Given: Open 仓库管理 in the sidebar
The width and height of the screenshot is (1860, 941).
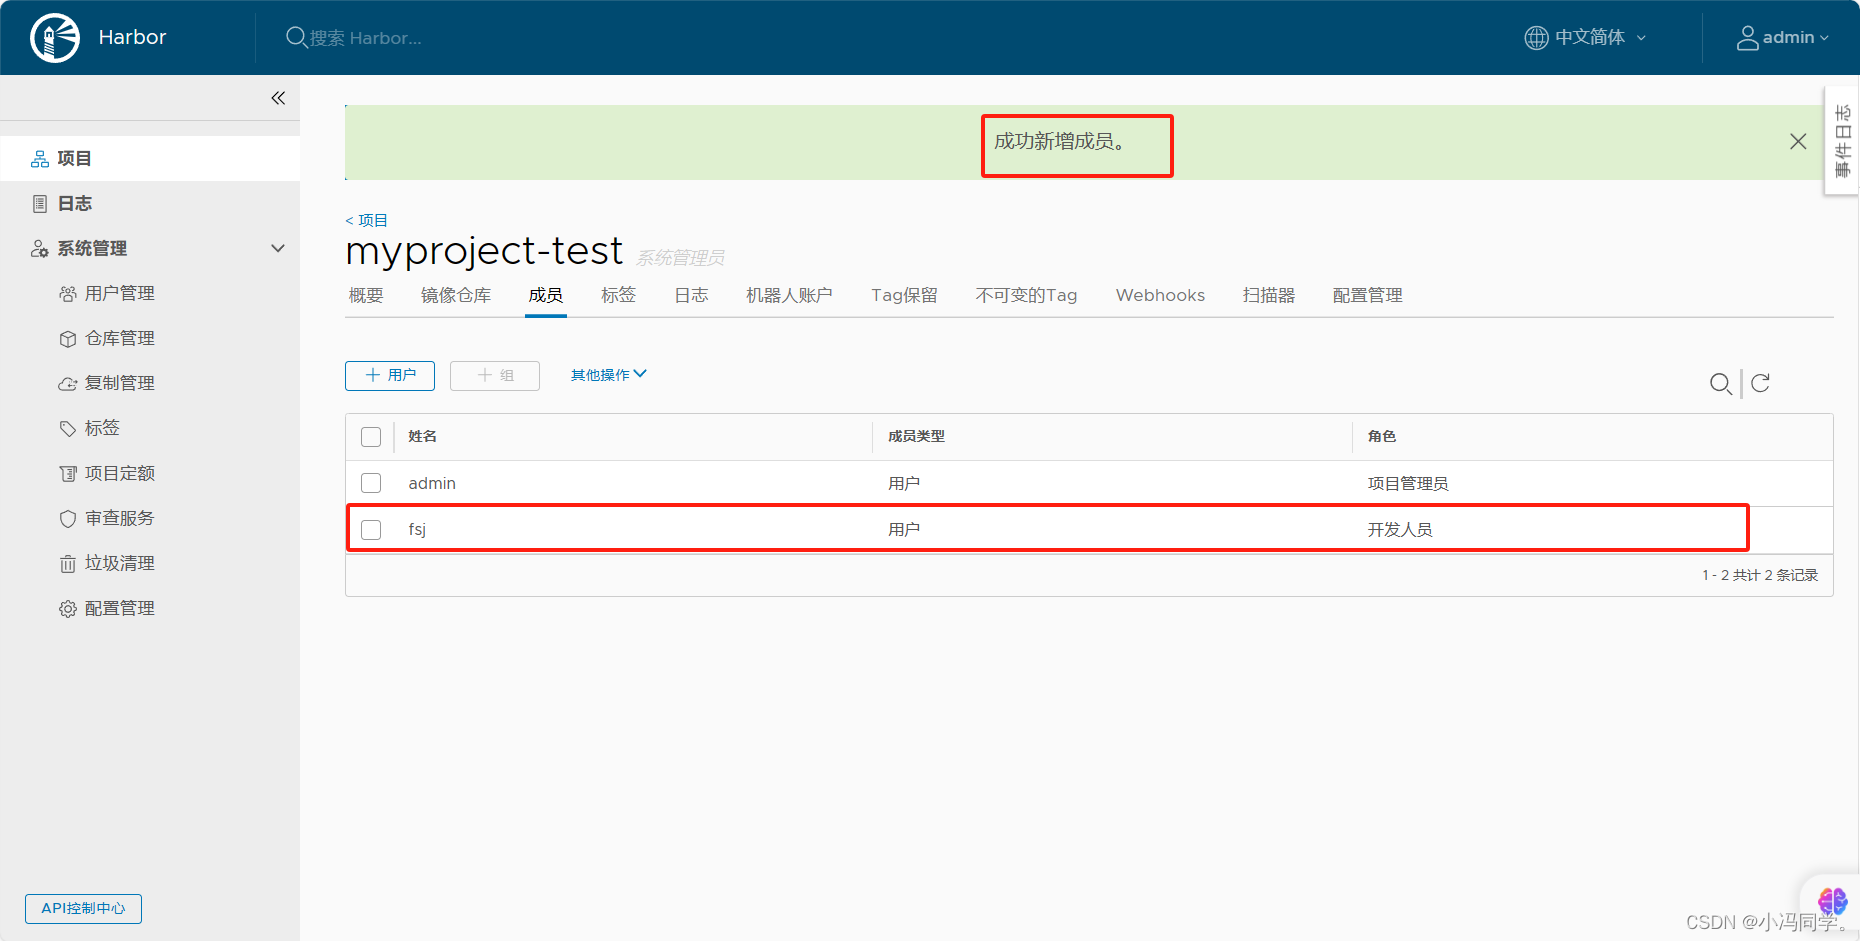Looking at the screenshot, I should 120,339.
